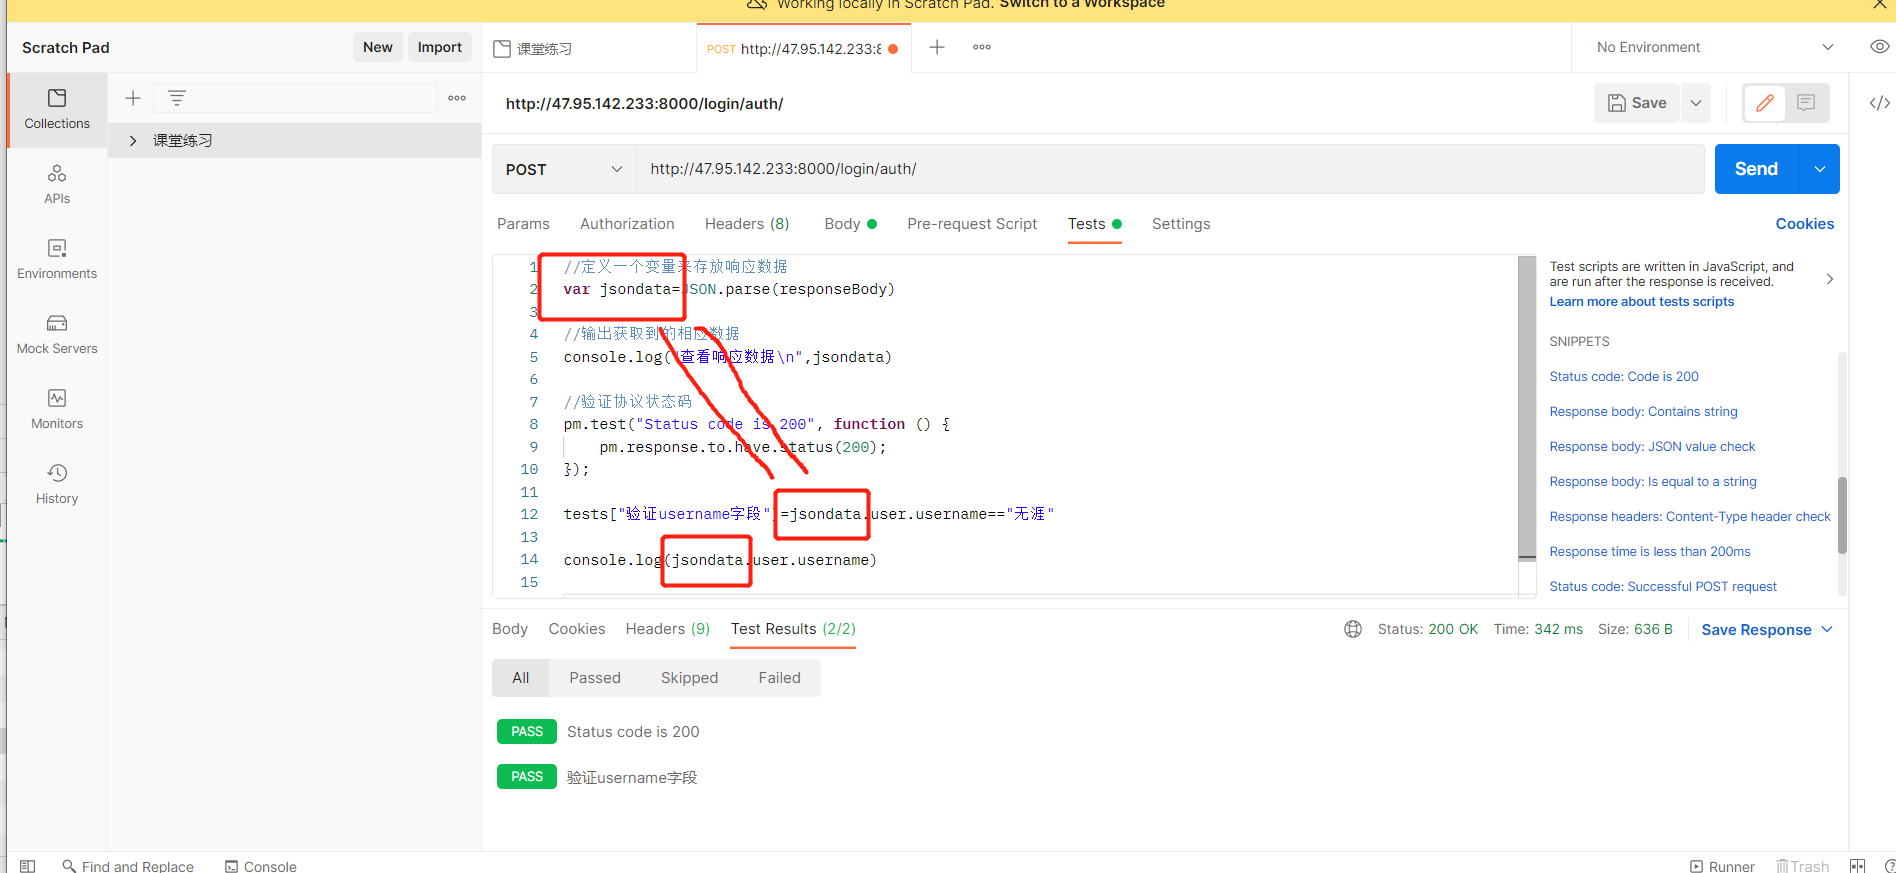Toggle the sidebar from the status bar
Image resolution: width=1896 pixels, height=873 pixels.
(28, 866)
